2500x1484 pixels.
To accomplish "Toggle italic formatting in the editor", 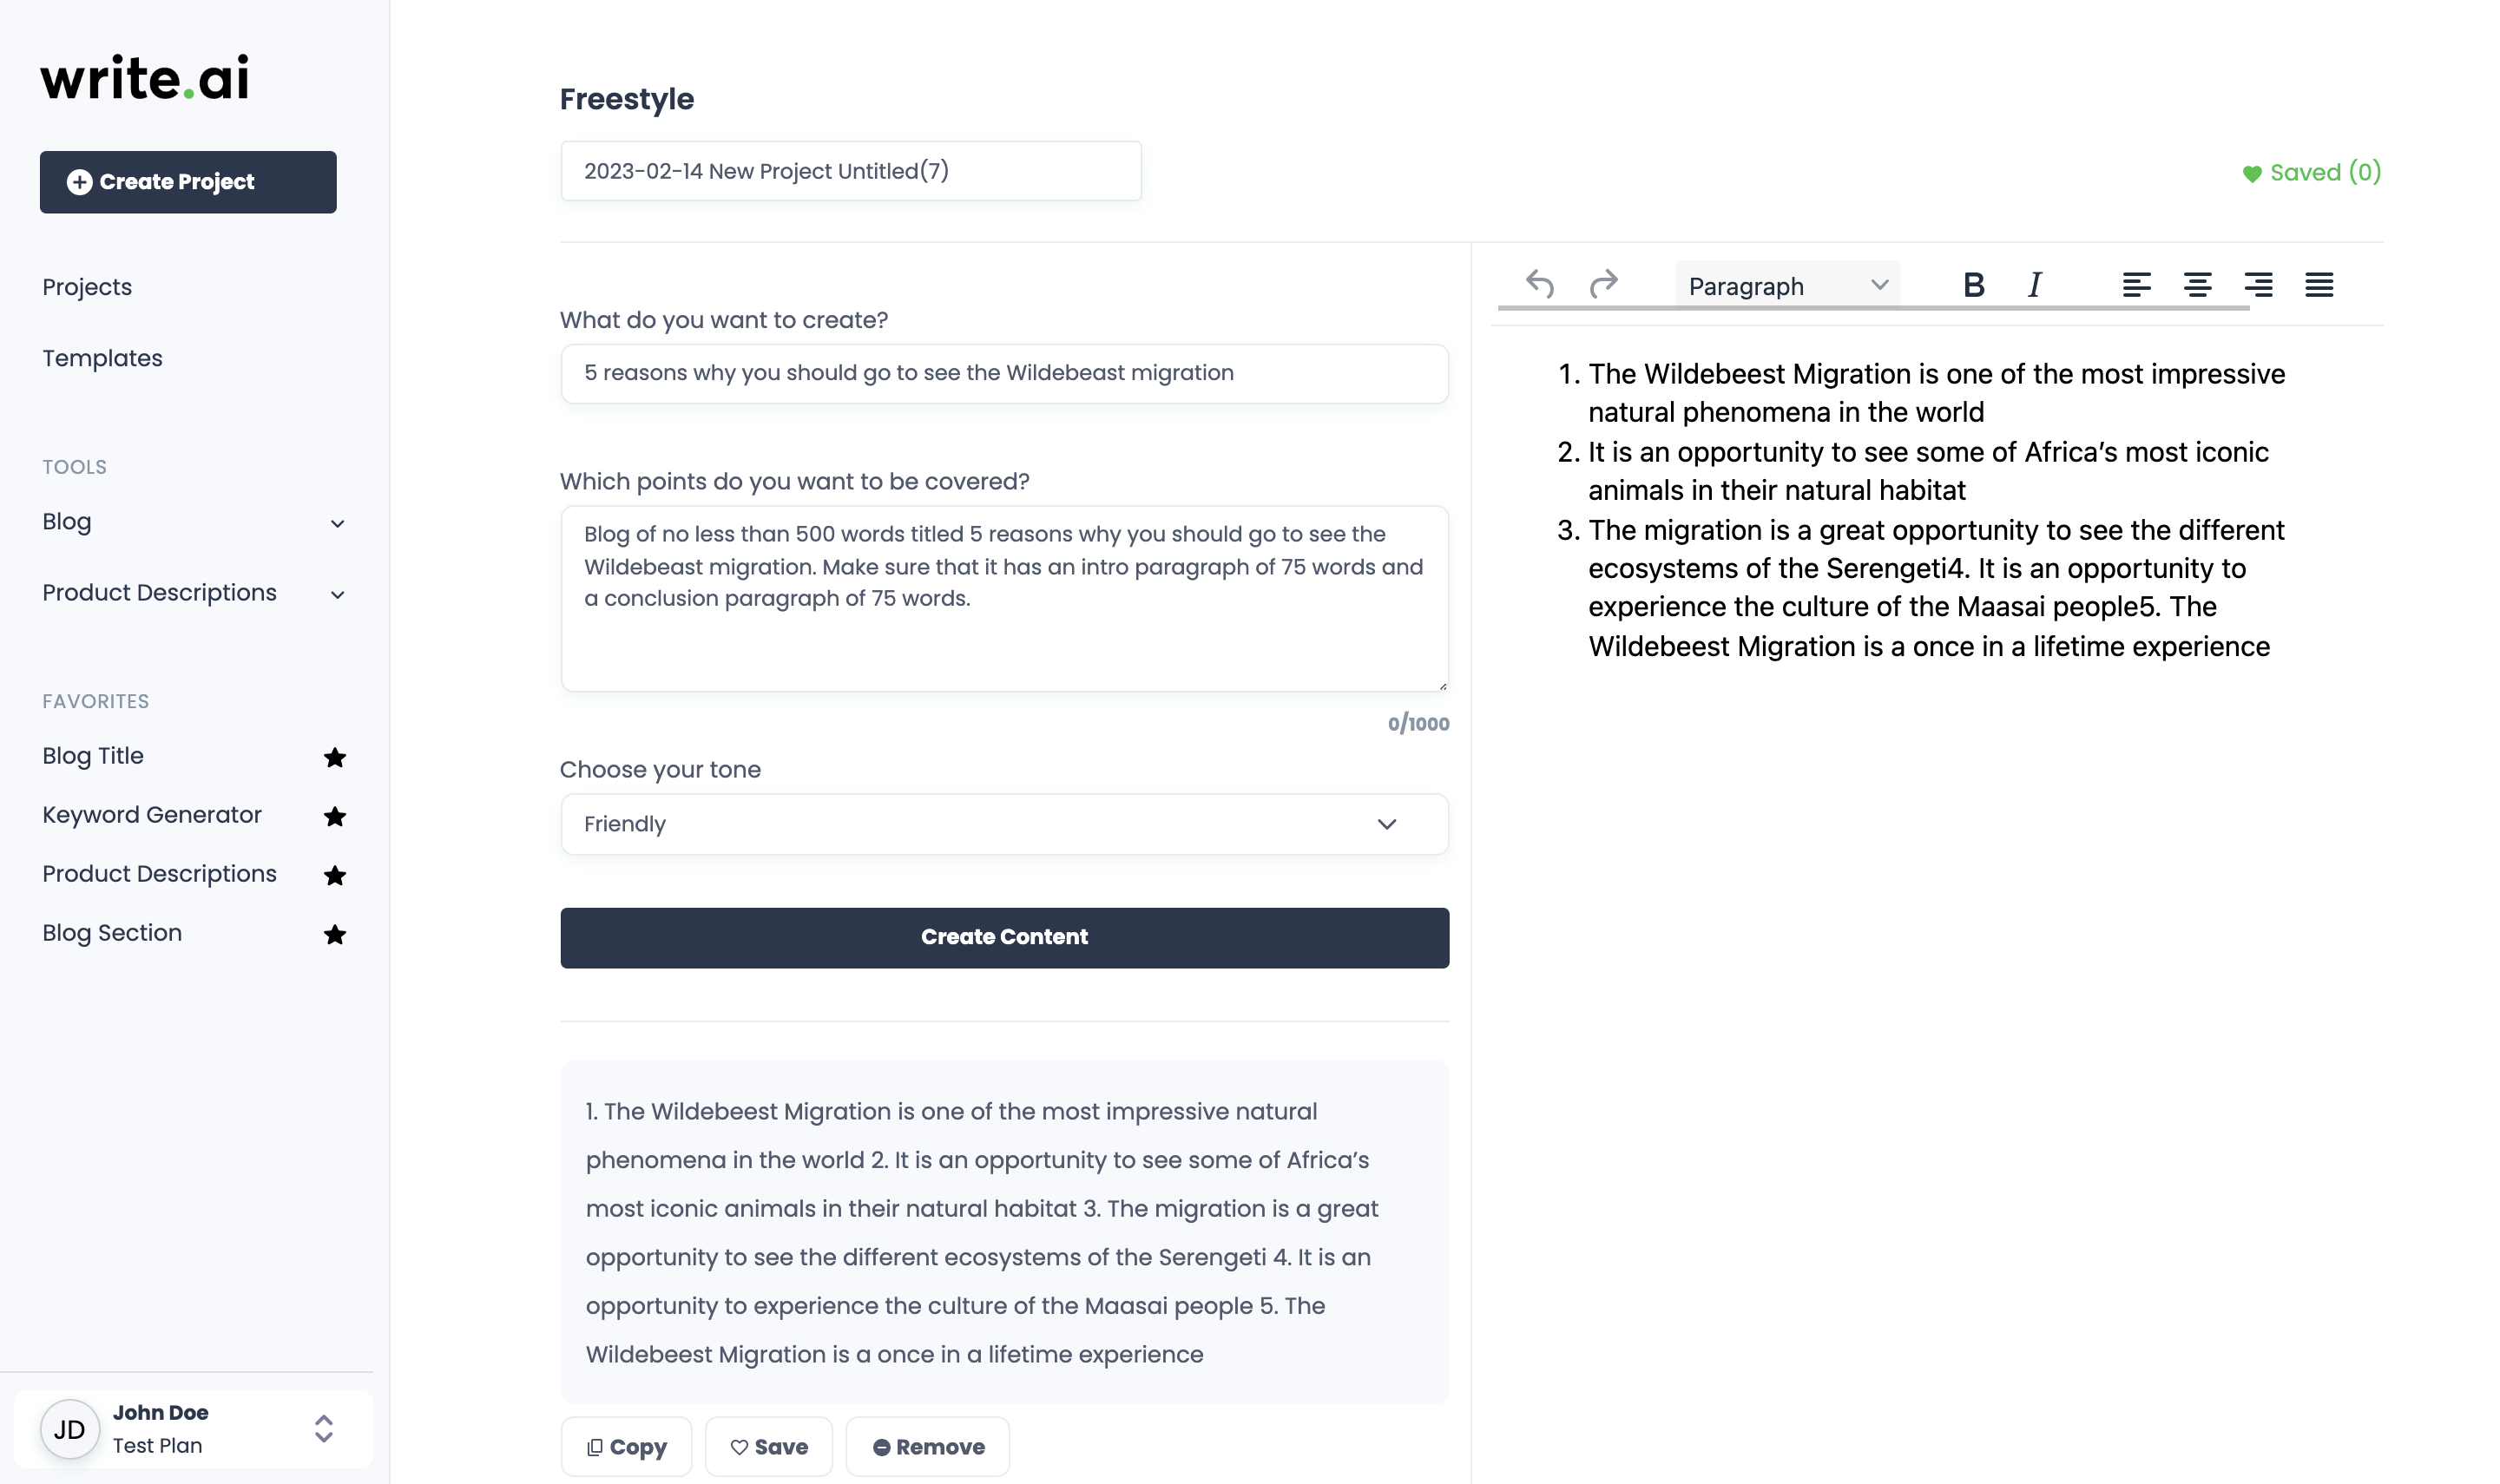I will click(x=2034, y=286).
